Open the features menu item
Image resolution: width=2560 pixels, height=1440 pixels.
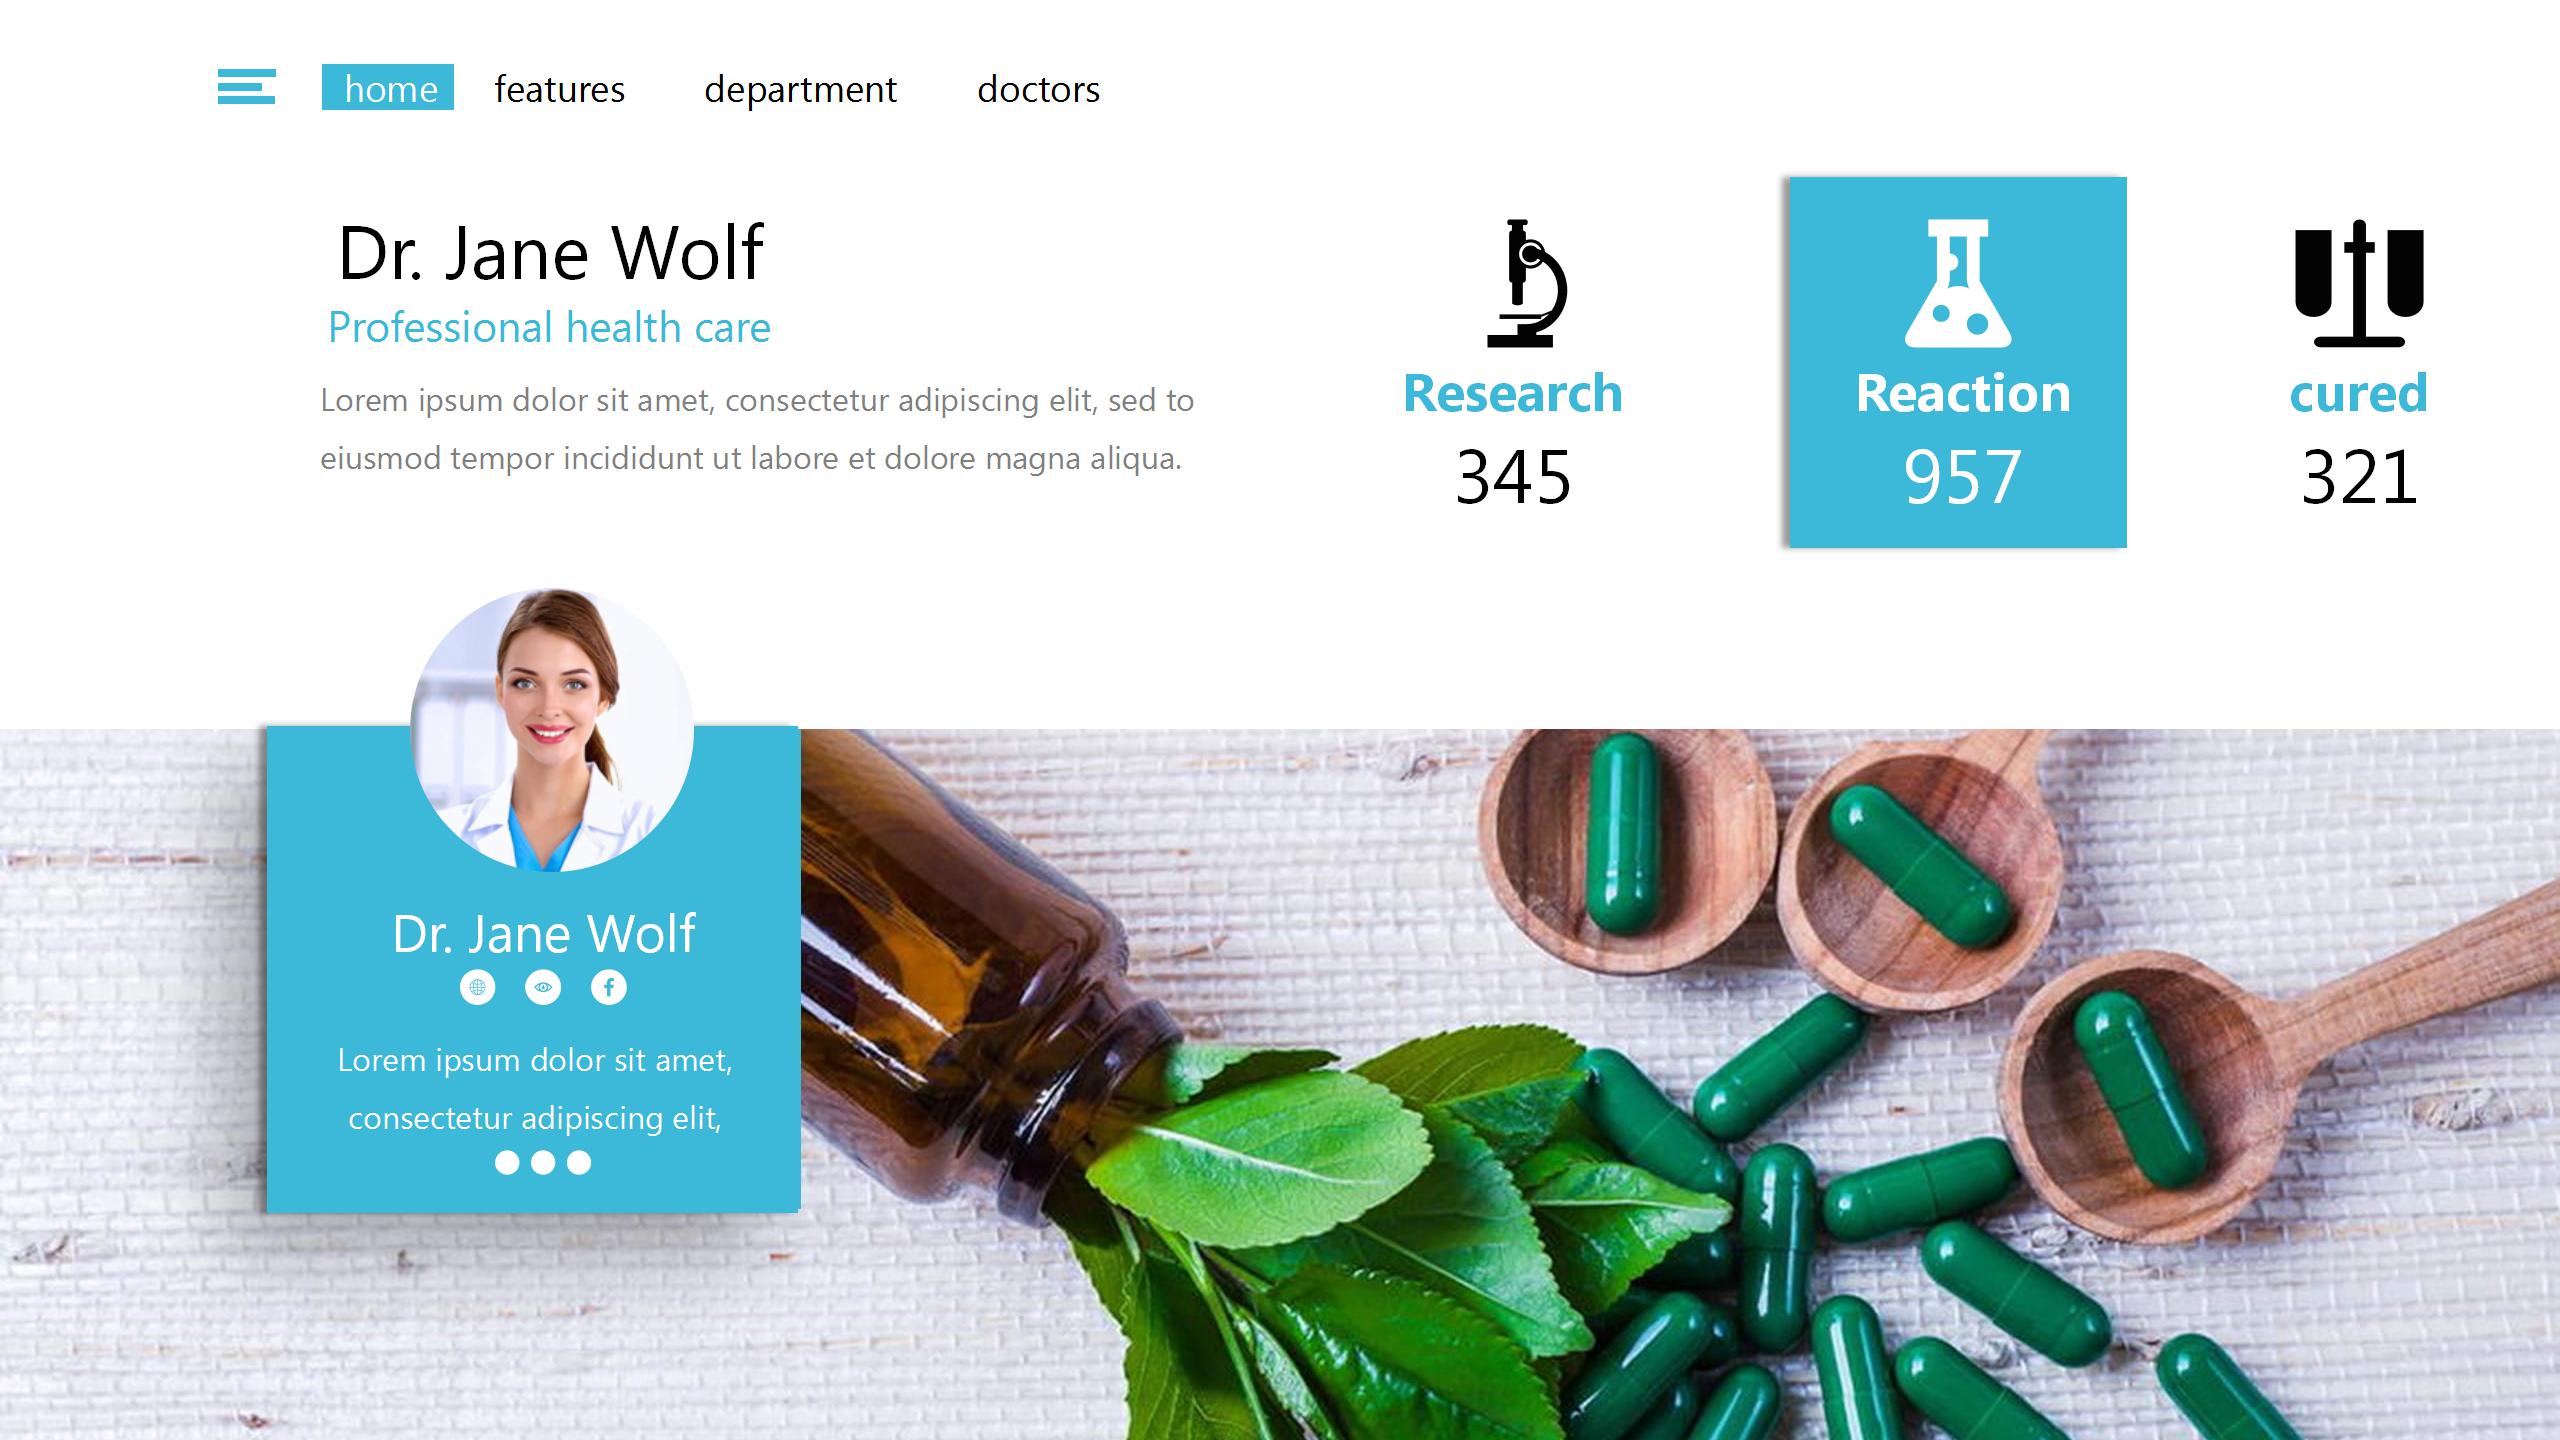tap(559, 89)
